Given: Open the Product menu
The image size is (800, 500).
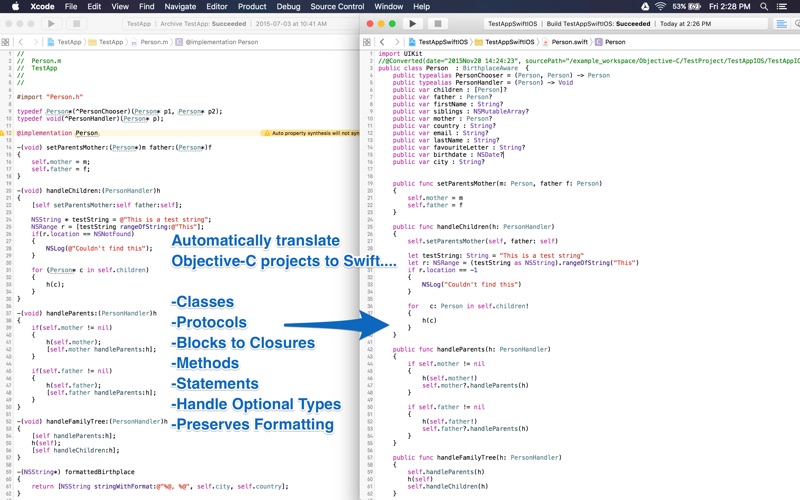Looking at the screenshot, I should point(252,6).
